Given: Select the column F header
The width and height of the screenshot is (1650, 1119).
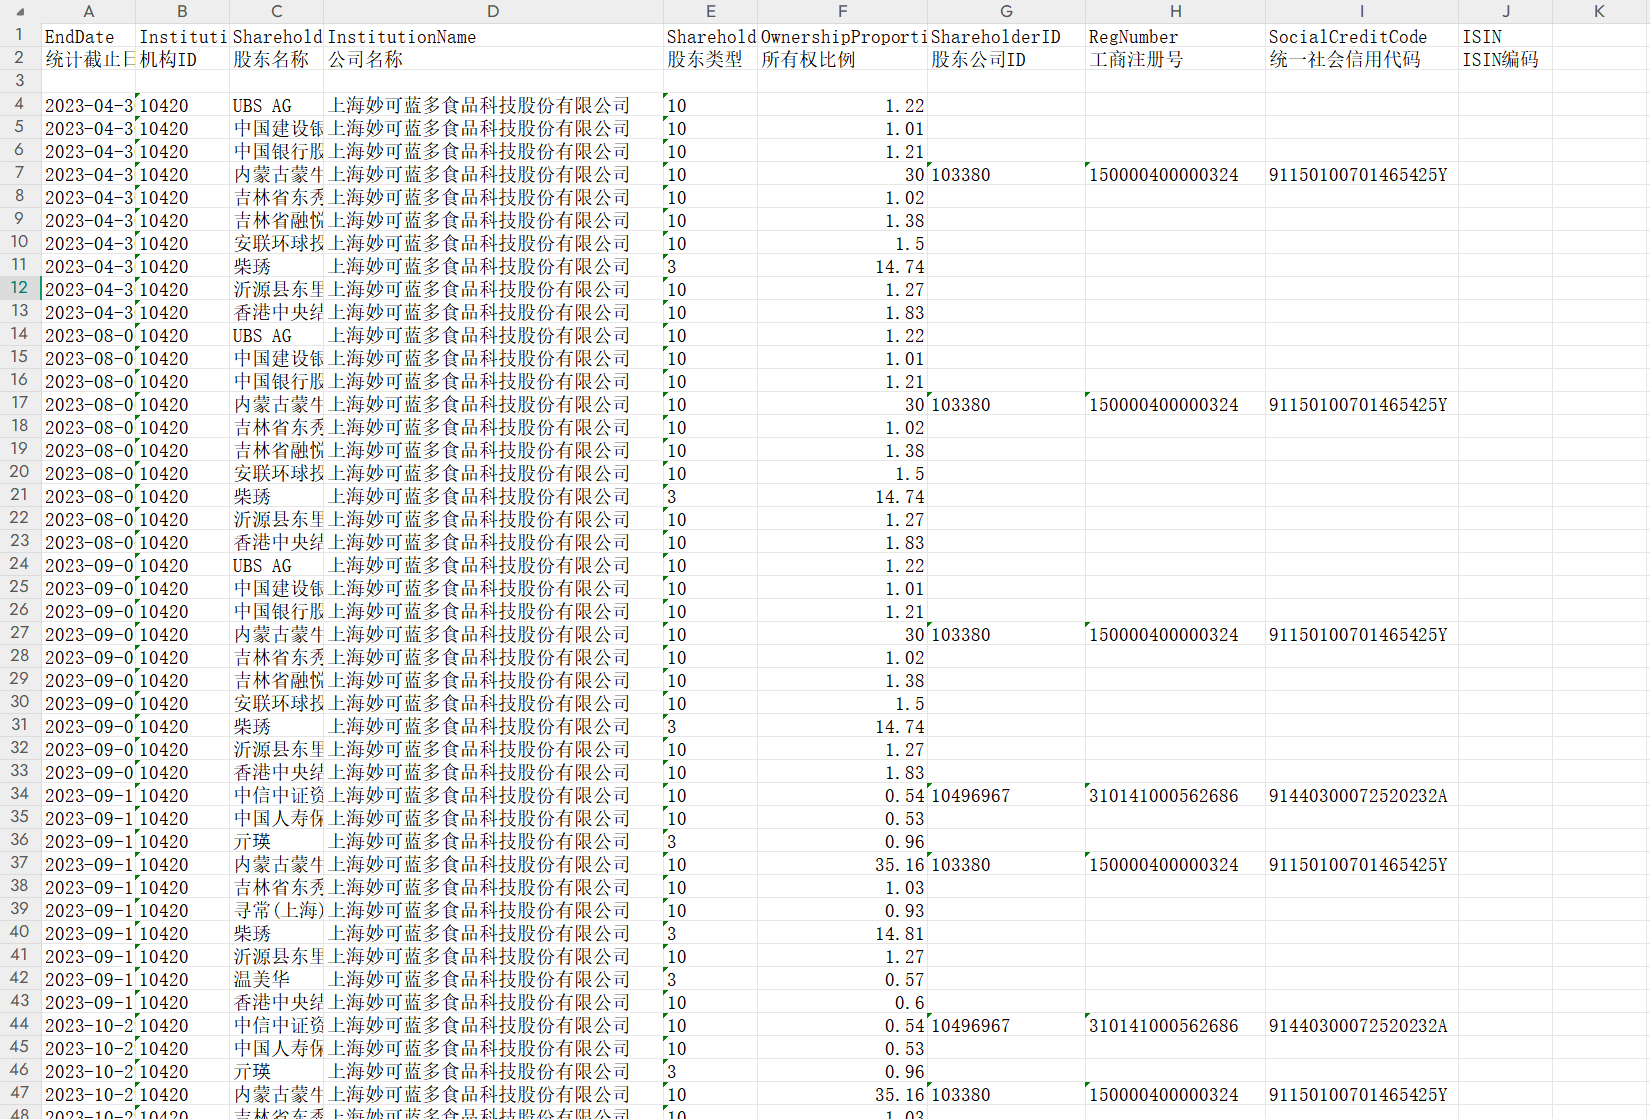Looking at the screenshot, I should coord(842,11).
